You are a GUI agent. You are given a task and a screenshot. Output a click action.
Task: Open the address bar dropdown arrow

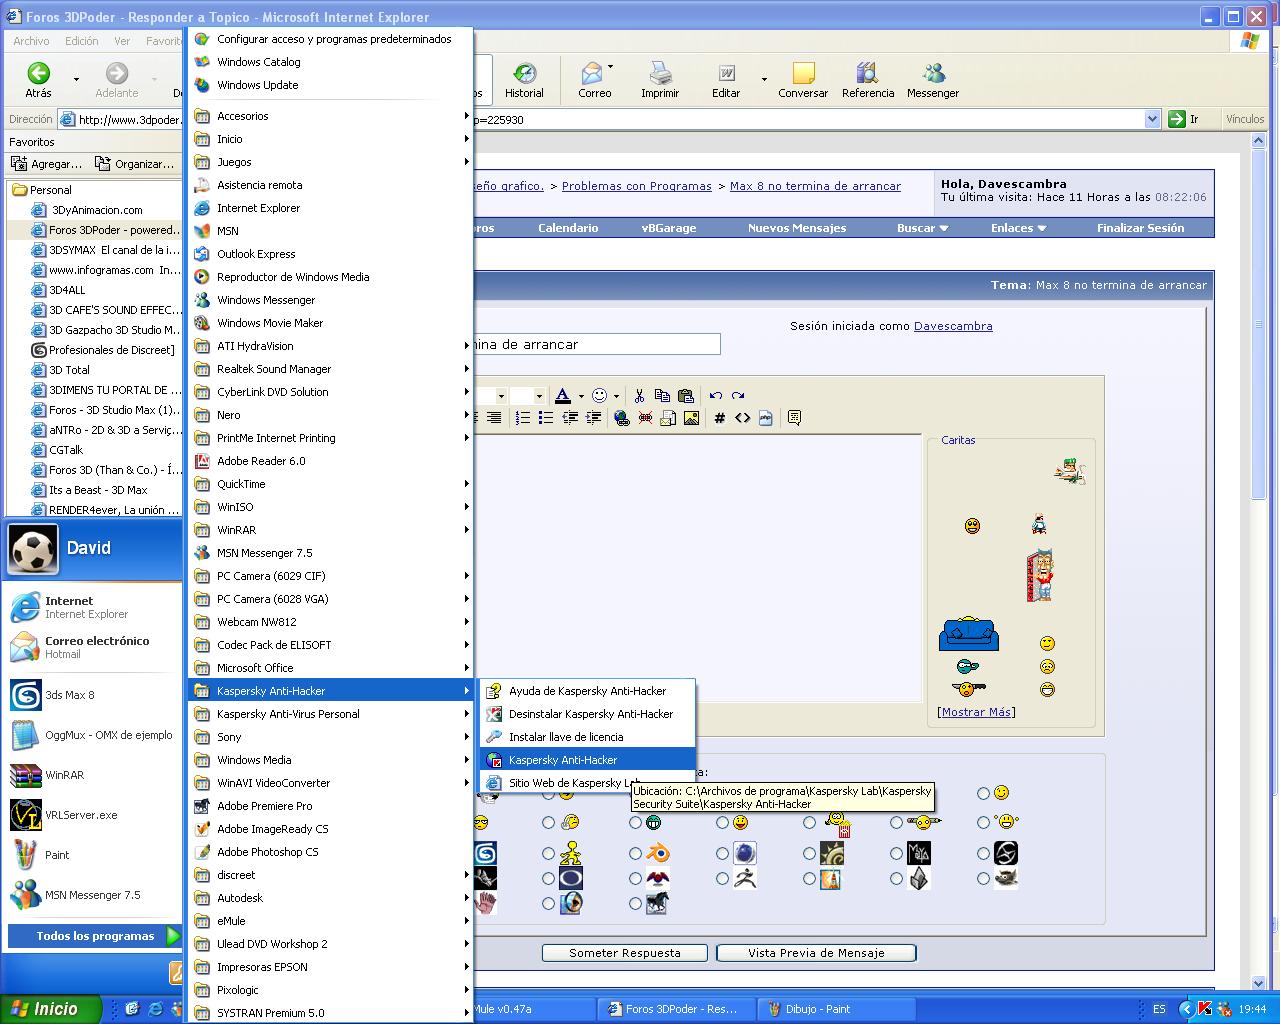click(1152, 119)
